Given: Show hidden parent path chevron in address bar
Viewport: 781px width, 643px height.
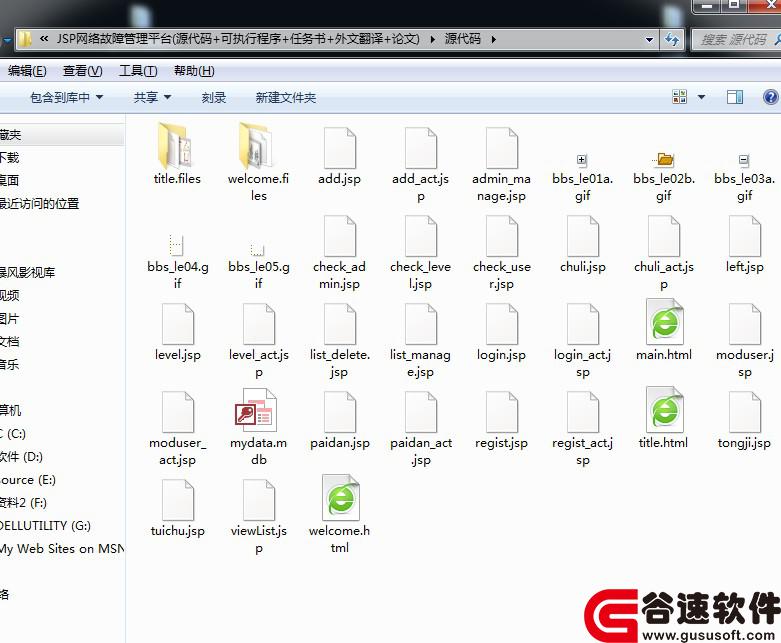Looking at the screenshot, I should (x=44, y=39).
